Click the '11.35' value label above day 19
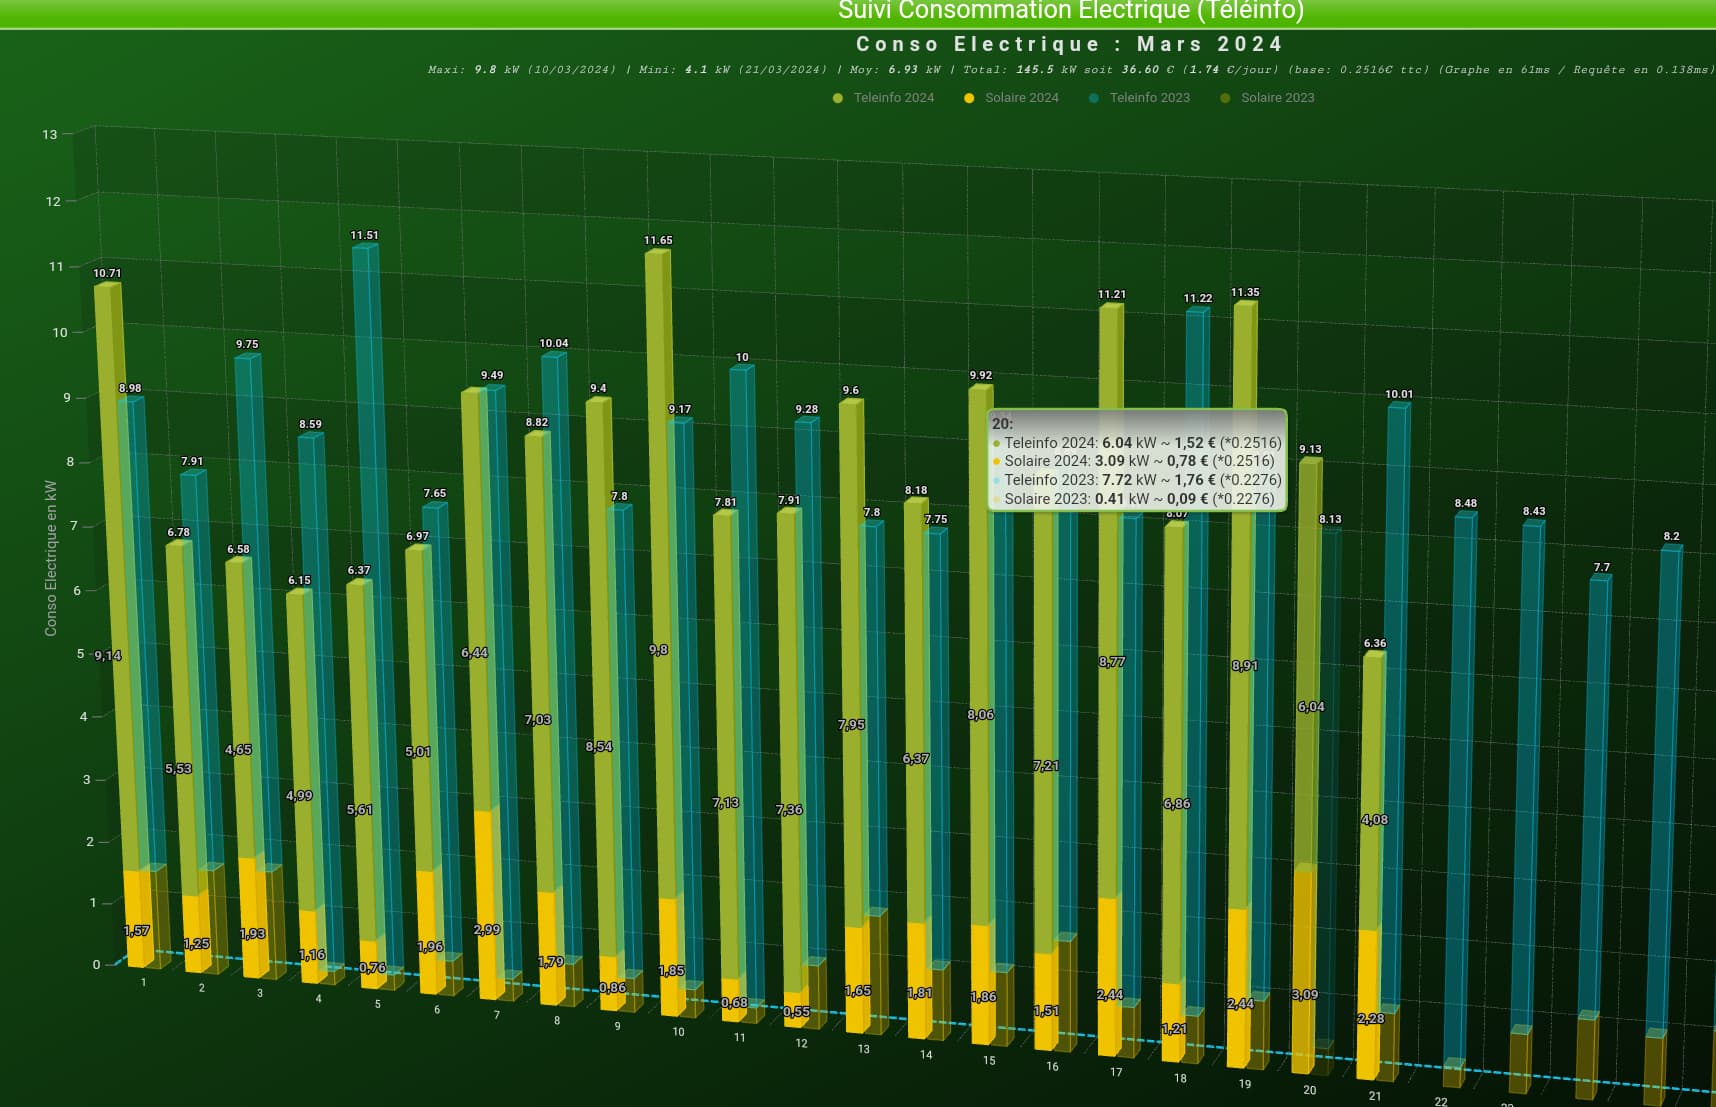 (1245, 293)
